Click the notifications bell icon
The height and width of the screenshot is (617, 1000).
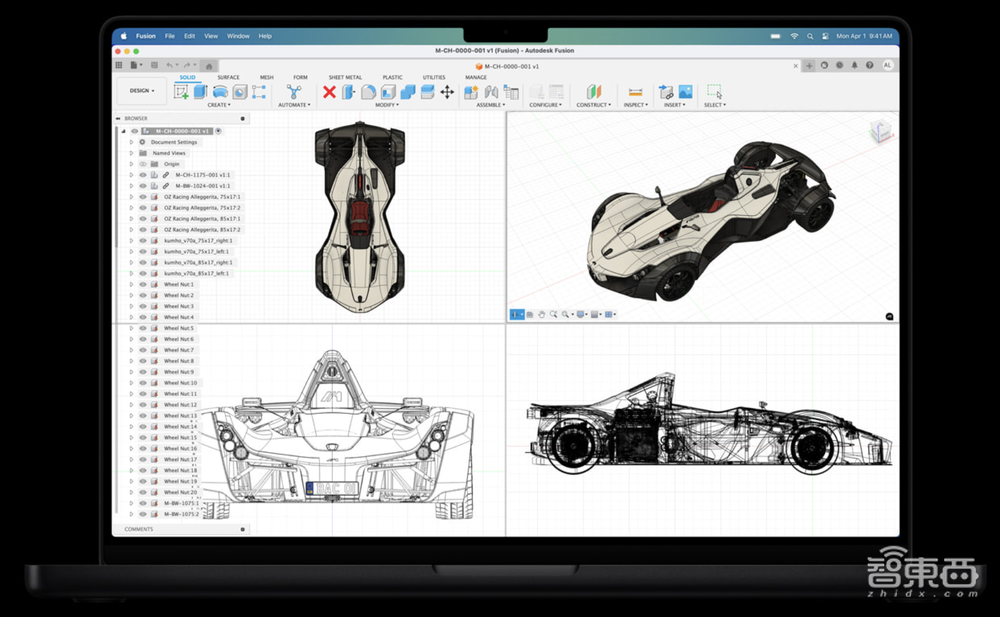click(854, 65)
